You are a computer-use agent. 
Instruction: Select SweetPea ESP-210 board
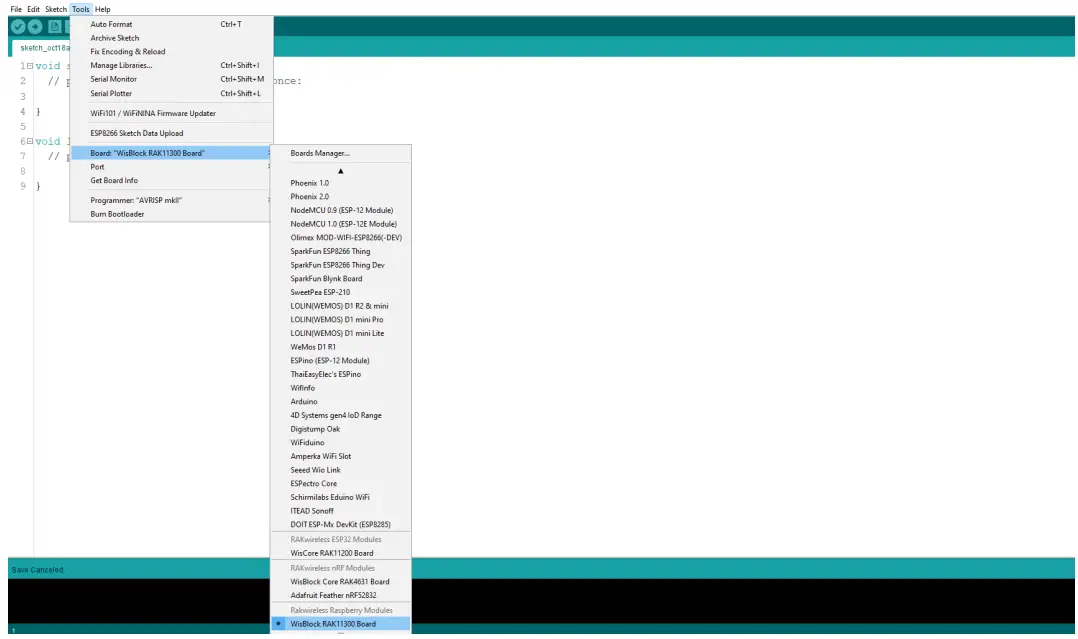(341, 292)
